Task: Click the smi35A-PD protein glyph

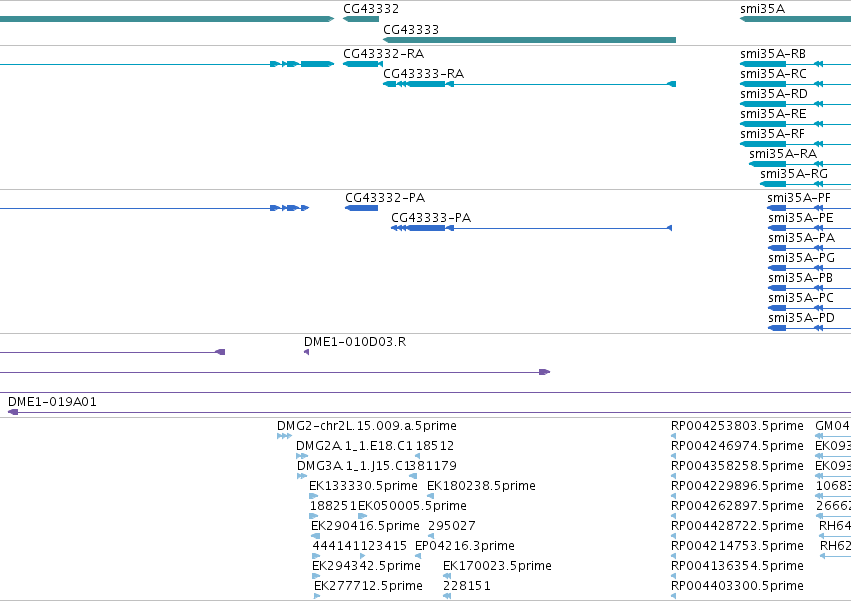Action: point(809,328)
